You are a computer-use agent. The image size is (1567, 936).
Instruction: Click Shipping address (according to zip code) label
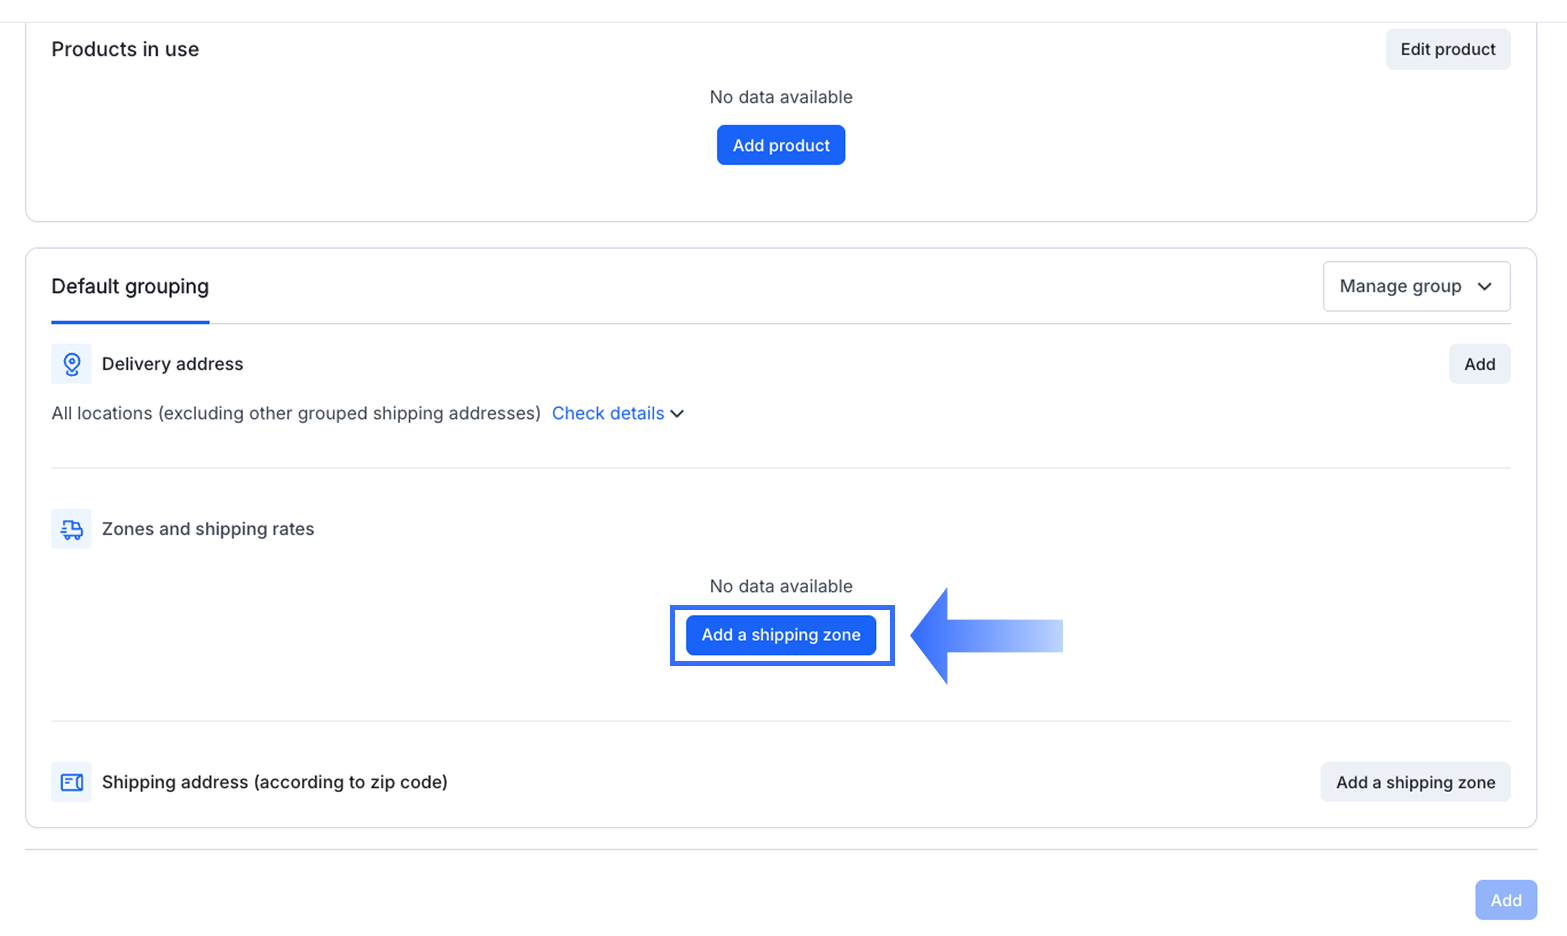275,782
